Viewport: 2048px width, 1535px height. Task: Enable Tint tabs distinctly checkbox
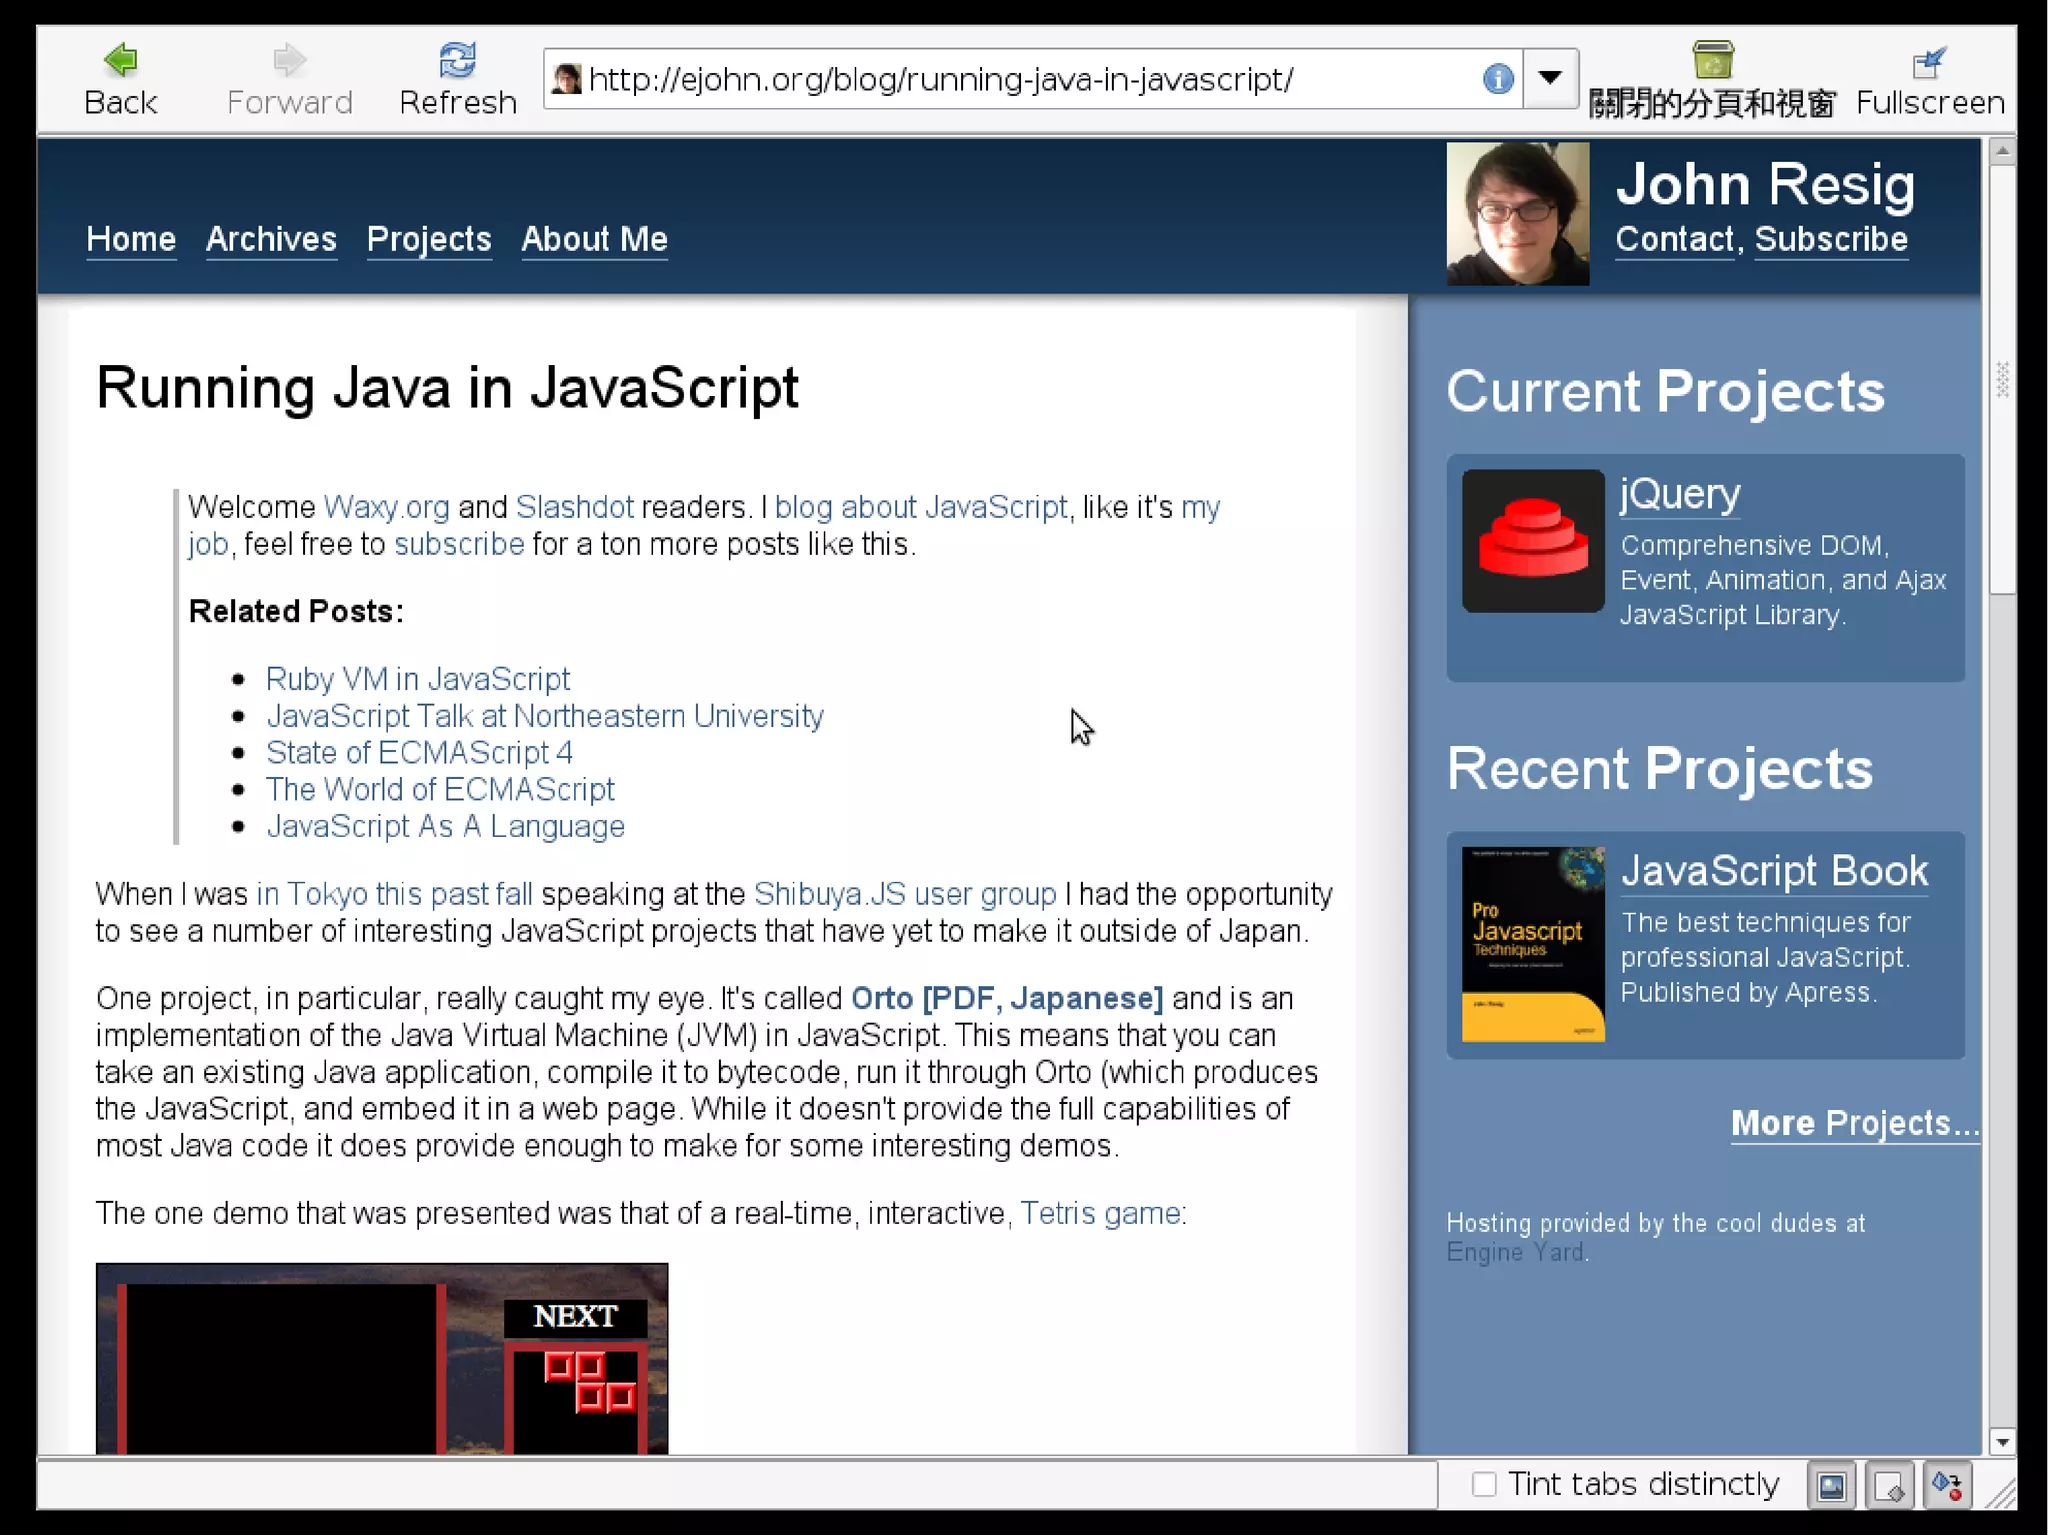click(1484, 1484)
